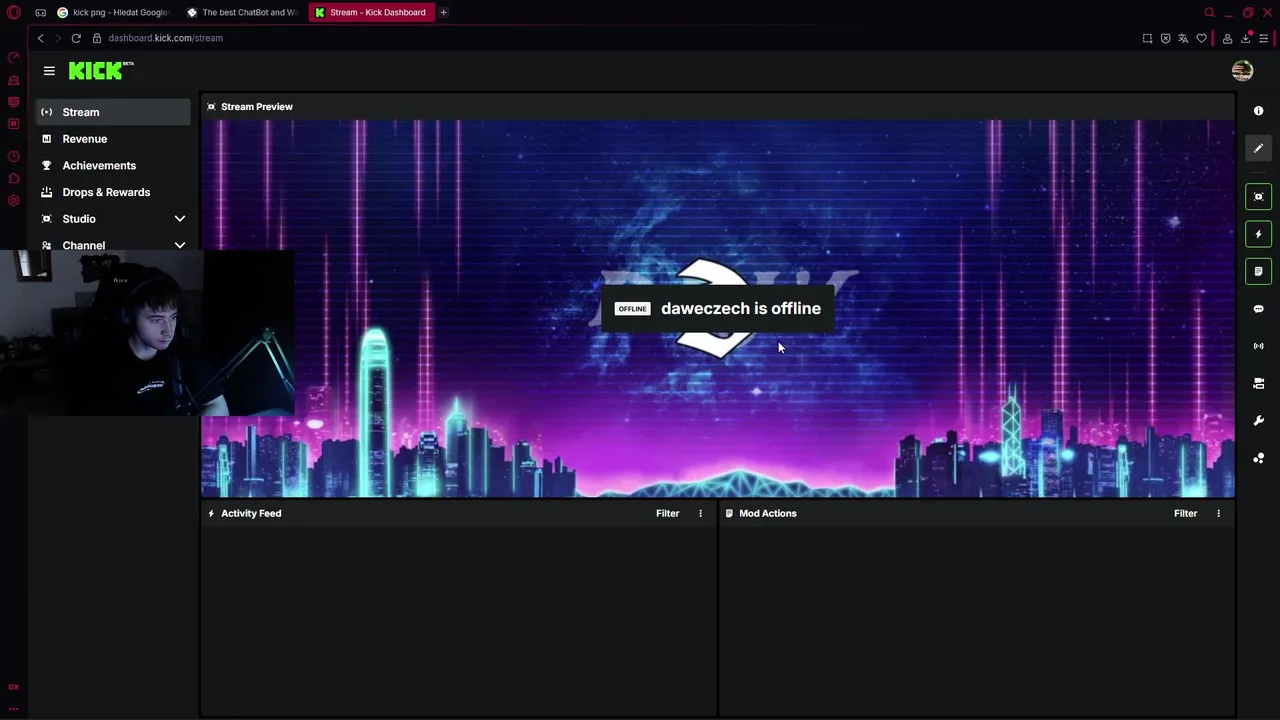The height and width of the screenshot is (720, 1280).
Task: Take a snapshot with the browser toolbar icon
Action: coord(1147,38)
